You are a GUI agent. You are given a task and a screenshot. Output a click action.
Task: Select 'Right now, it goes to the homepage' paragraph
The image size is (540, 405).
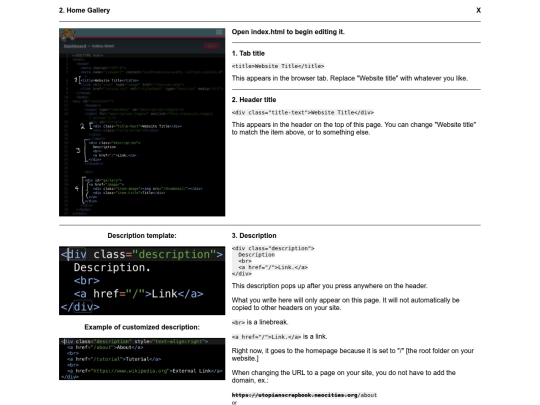click(353, 354)
